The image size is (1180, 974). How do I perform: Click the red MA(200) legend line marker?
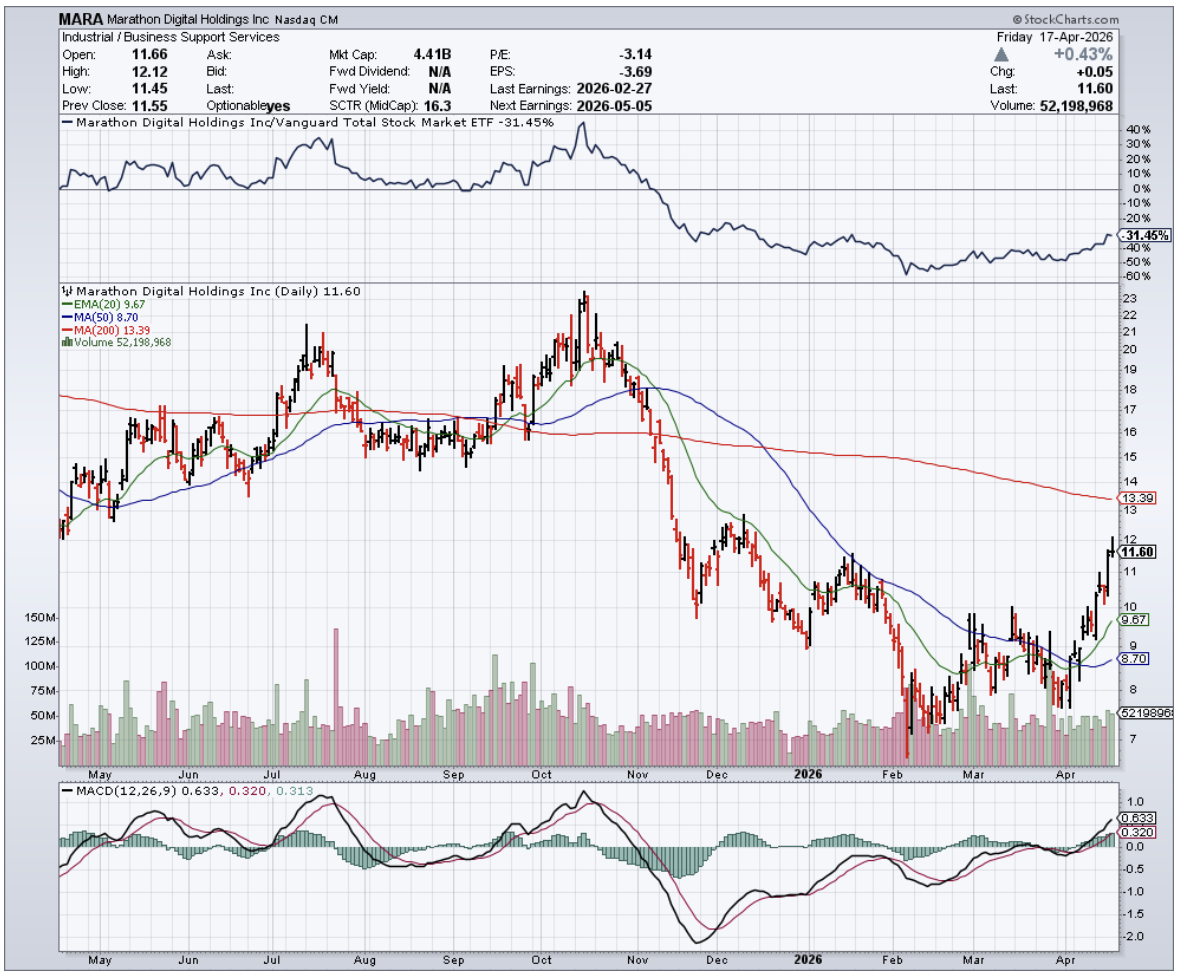tap(66, 330)
